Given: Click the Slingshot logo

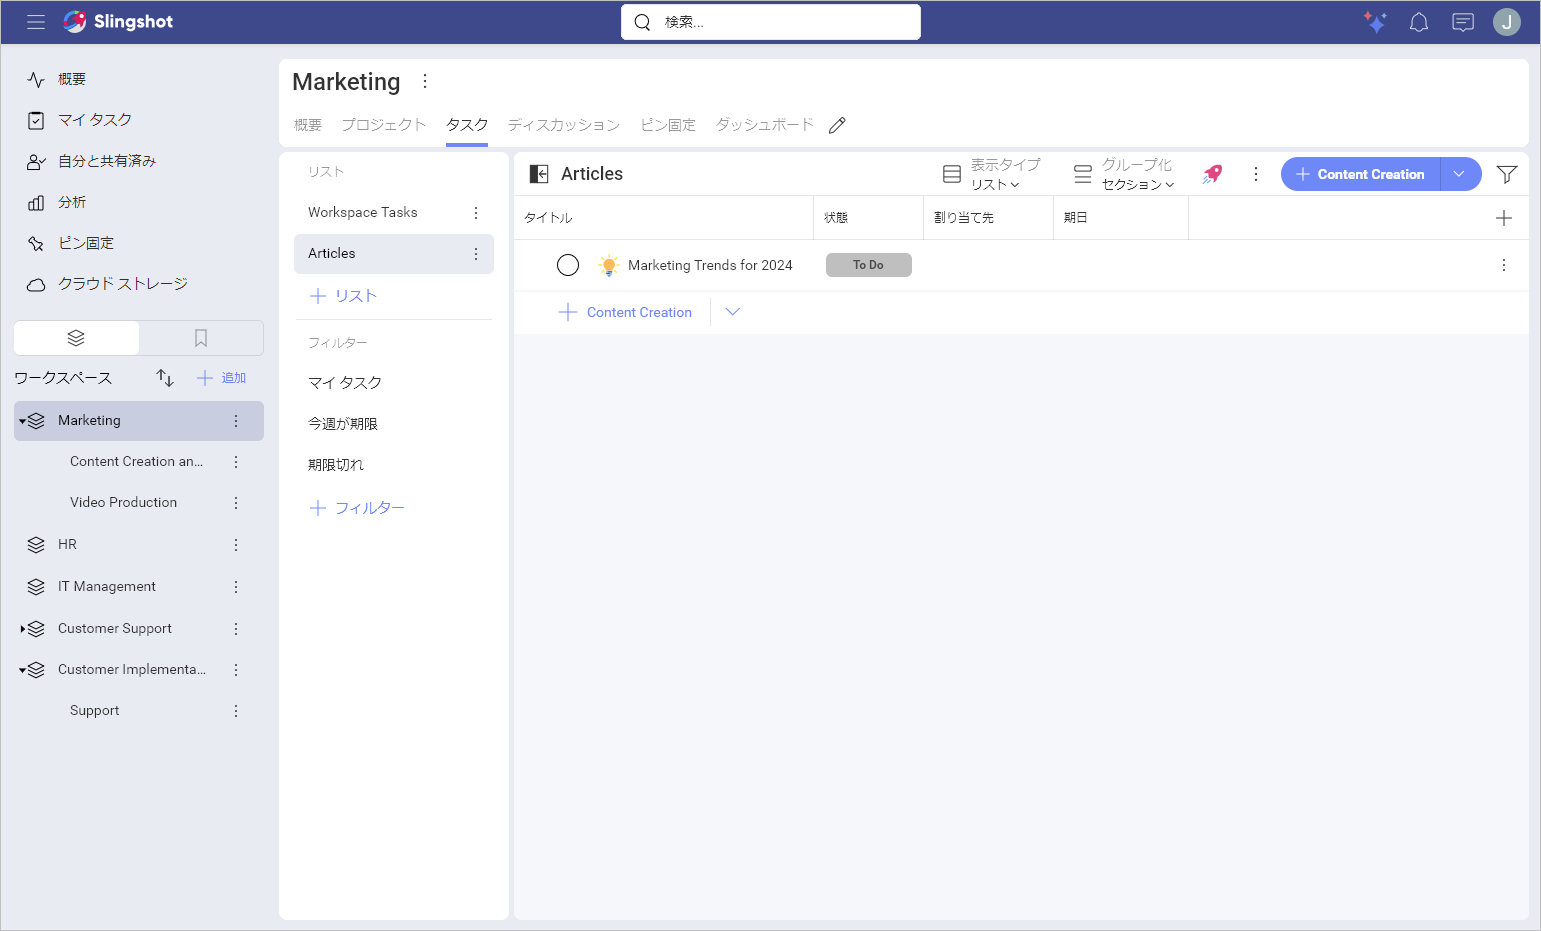Looking at the screenshot, I should tap(118, 22).
